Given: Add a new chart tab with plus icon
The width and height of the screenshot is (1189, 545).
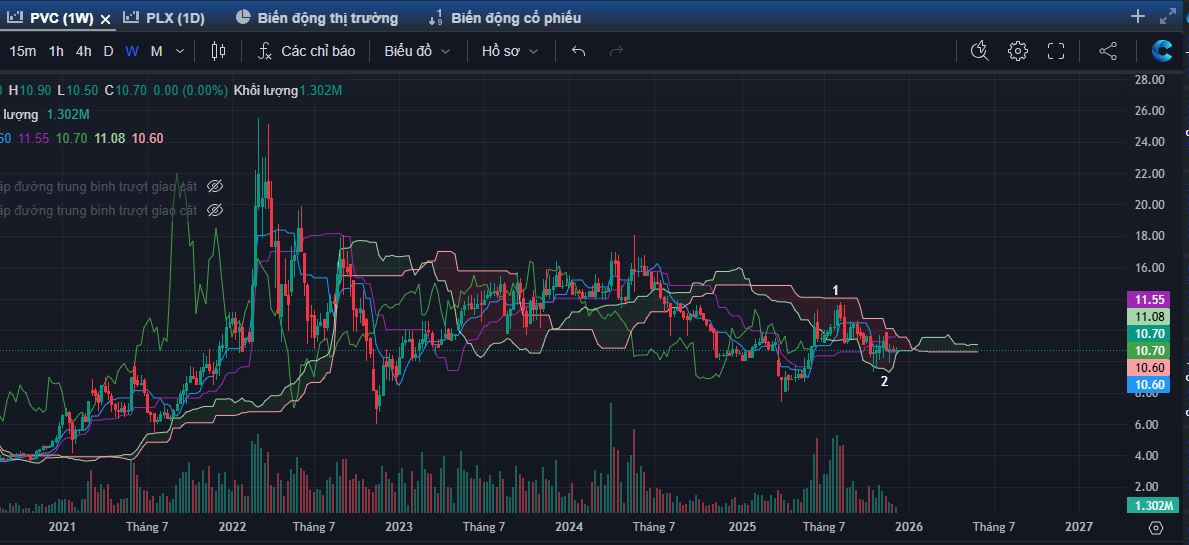Looking at the screenshot, I should 1137,16.
